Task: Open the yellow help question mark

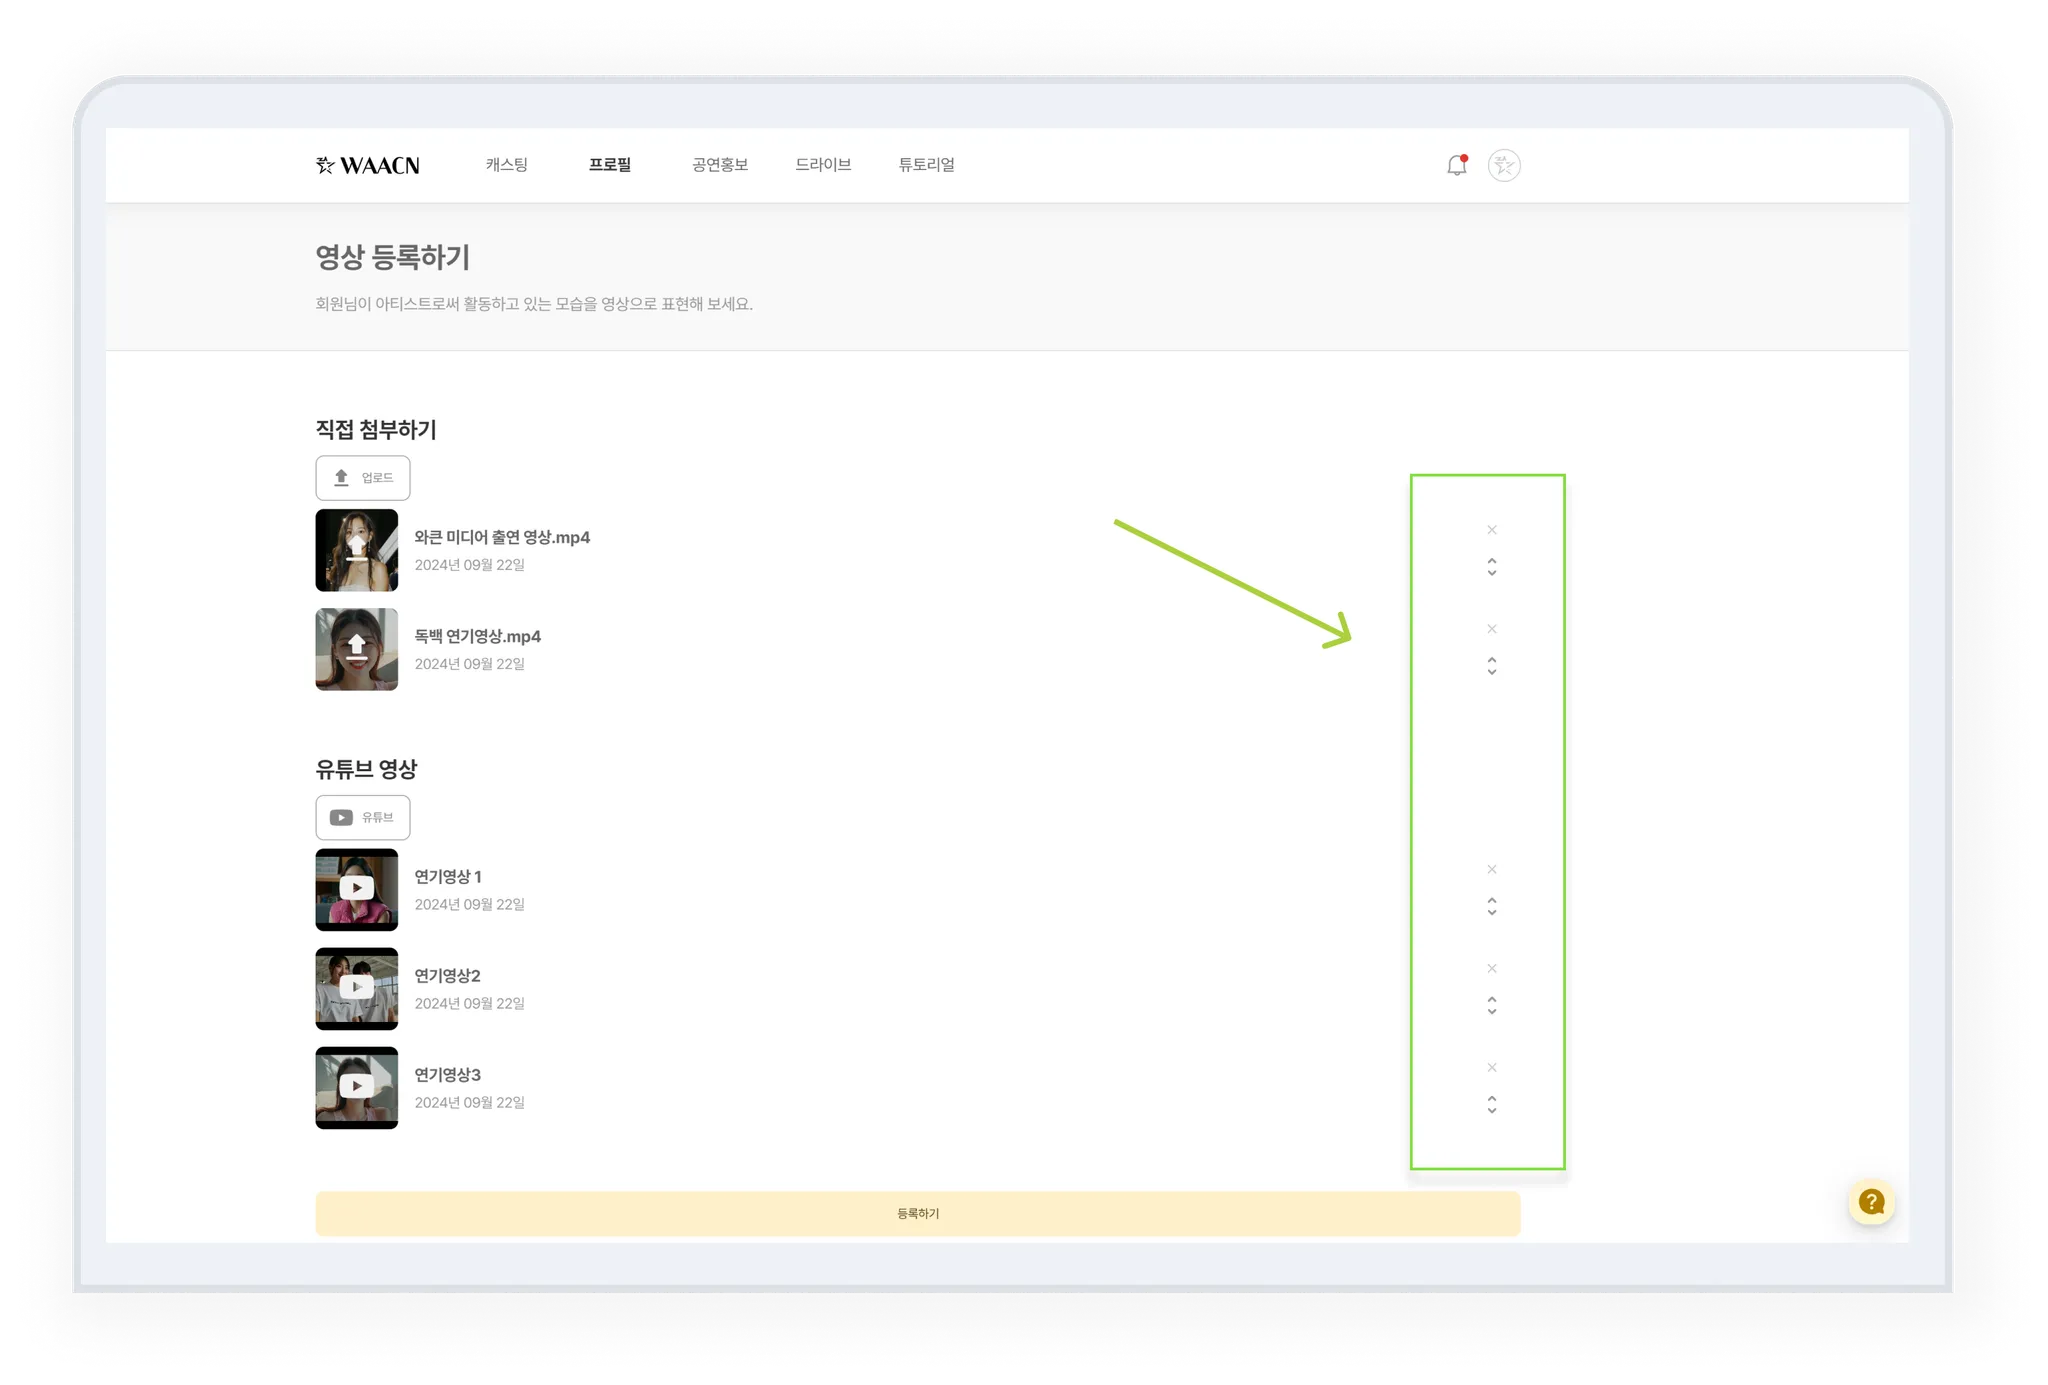Action: pyautogui.click(x=1871, y=1202)
